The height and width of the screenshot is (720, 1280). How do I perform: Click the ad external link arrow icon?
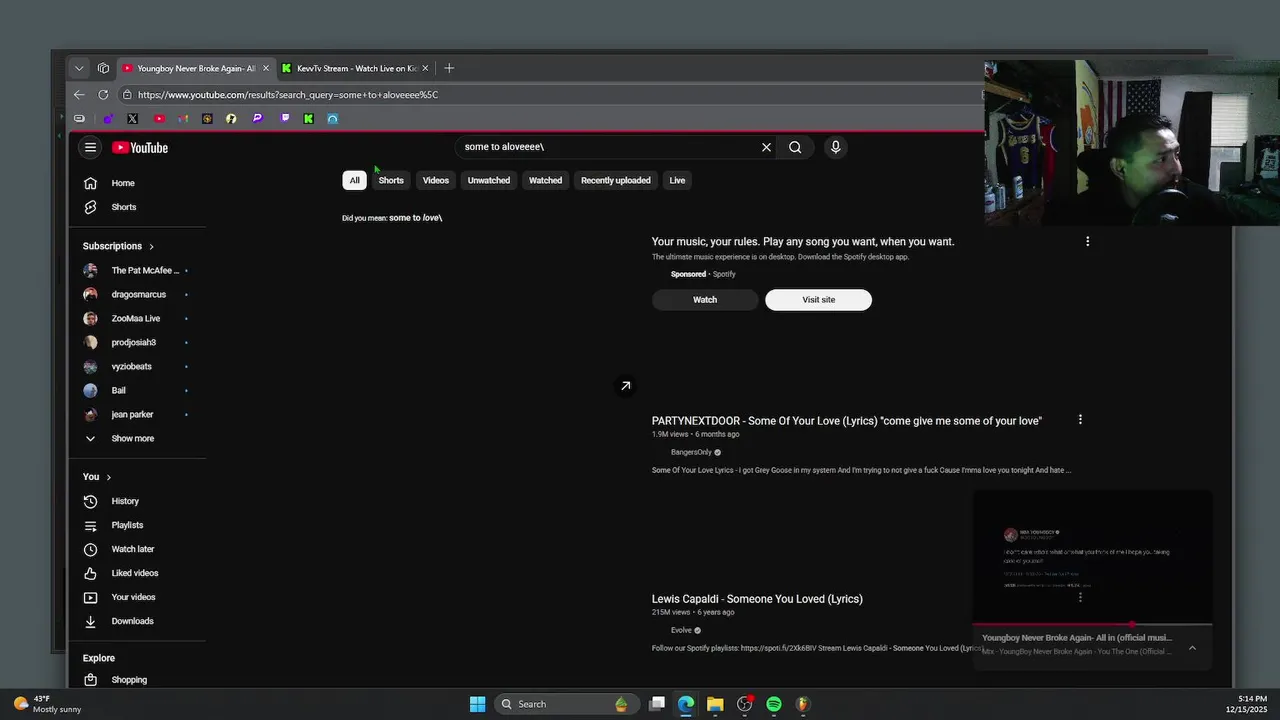[x=625, y=386]
